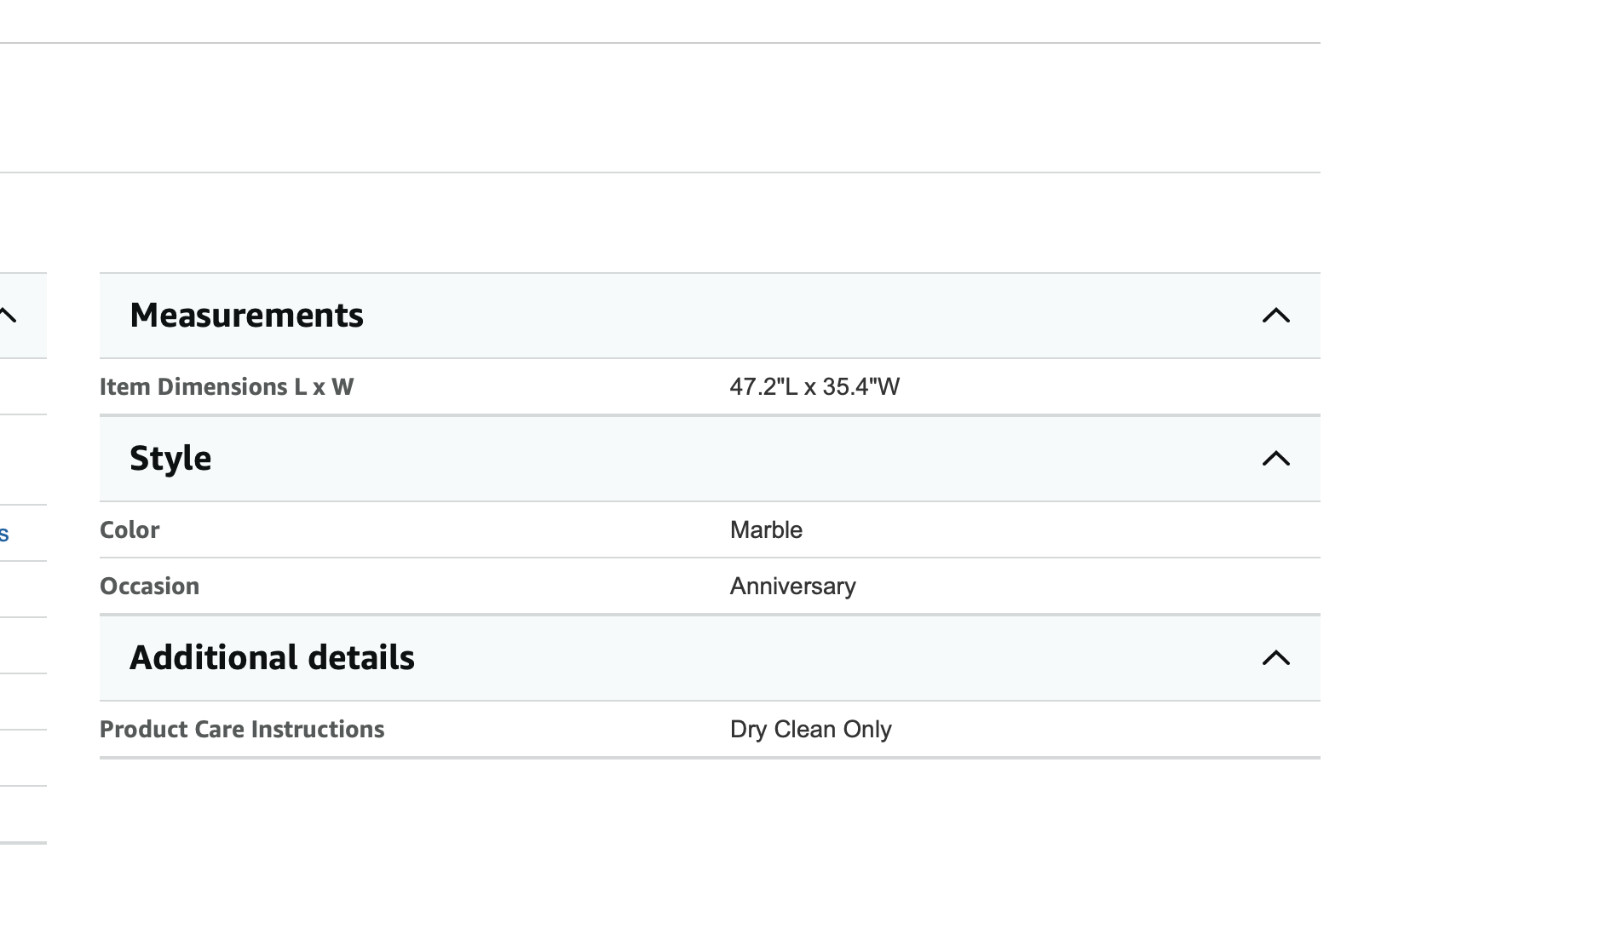Select the 47.2"L x 35.4"W value
1600x926 pixels.
click(815, 387)
